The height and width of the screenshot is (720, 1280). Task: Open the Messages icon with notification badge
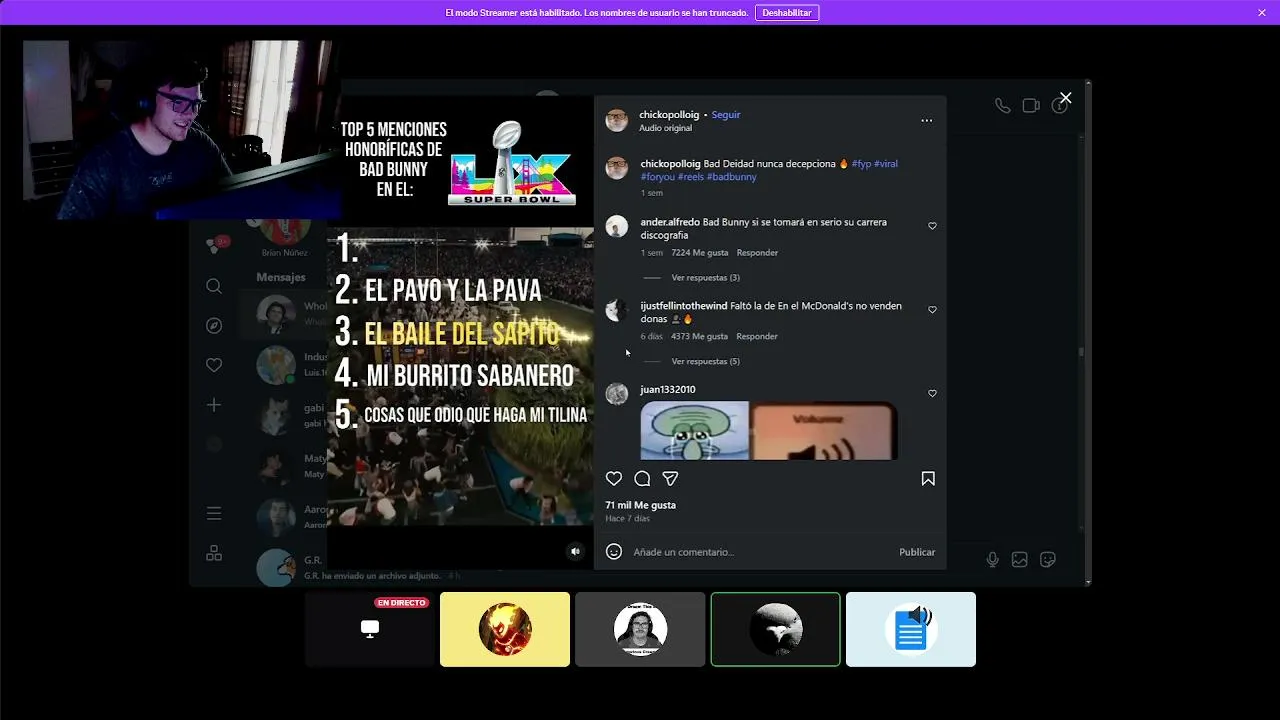215,244
